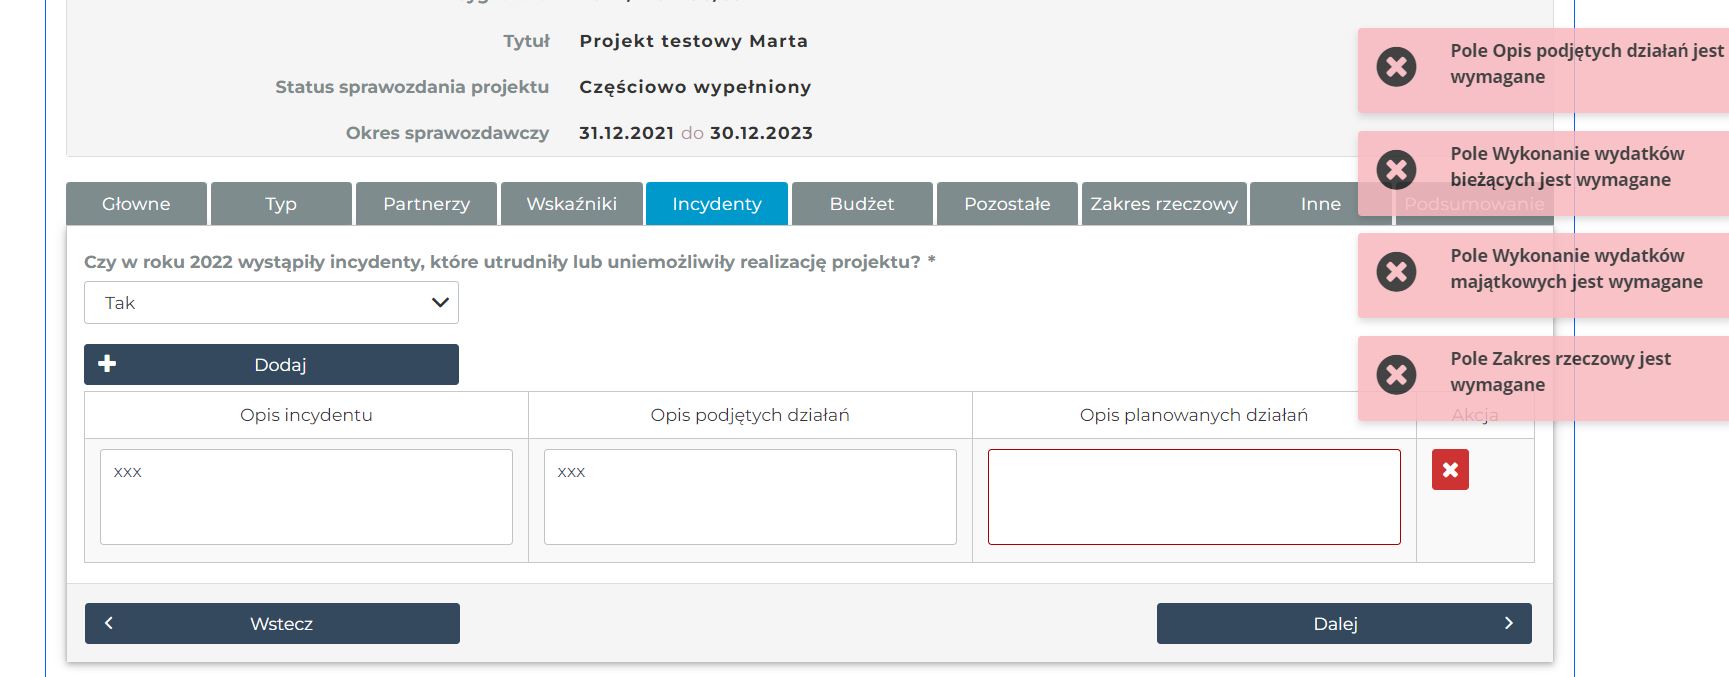Image resolution: width=1729 pixels, height=677 pixels.
Task: Click the 'Opis incydentu' text area
Action: pos(306,497)
